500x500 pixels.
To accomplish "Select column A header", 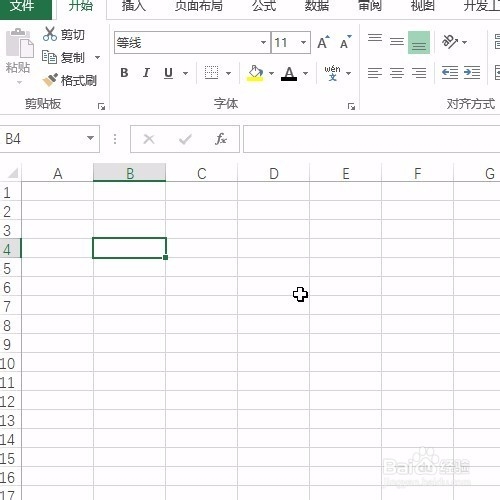I will pos(58,173).
